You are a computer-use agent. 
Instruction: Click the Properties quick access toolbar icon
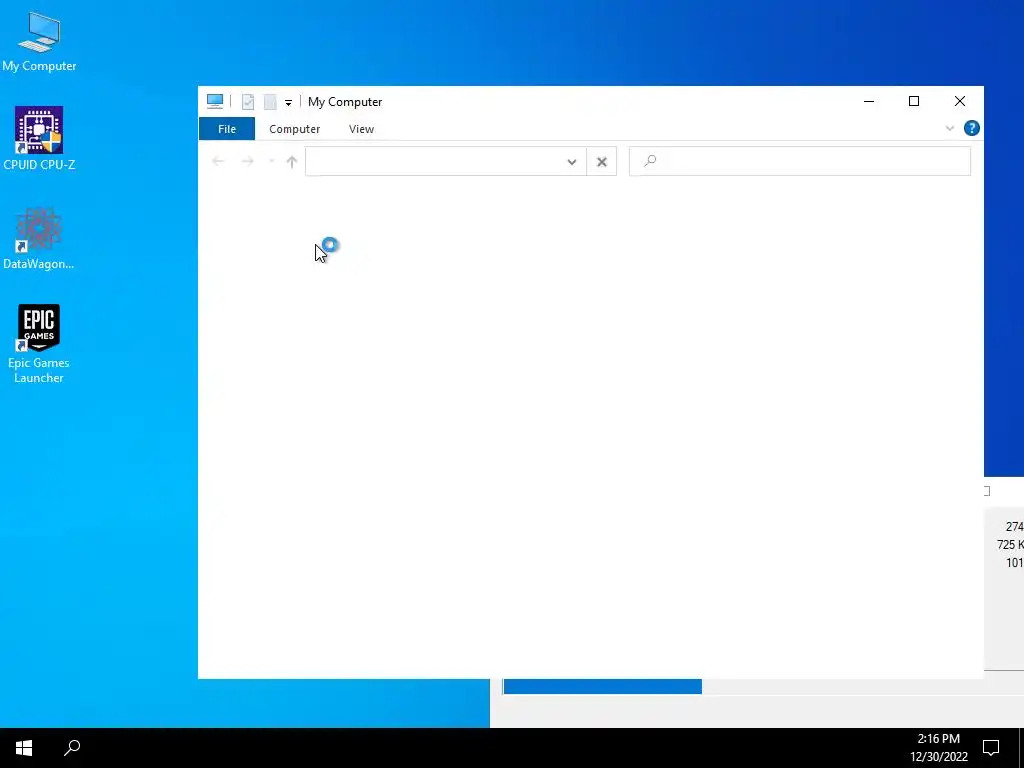click(x=248, y=102)
